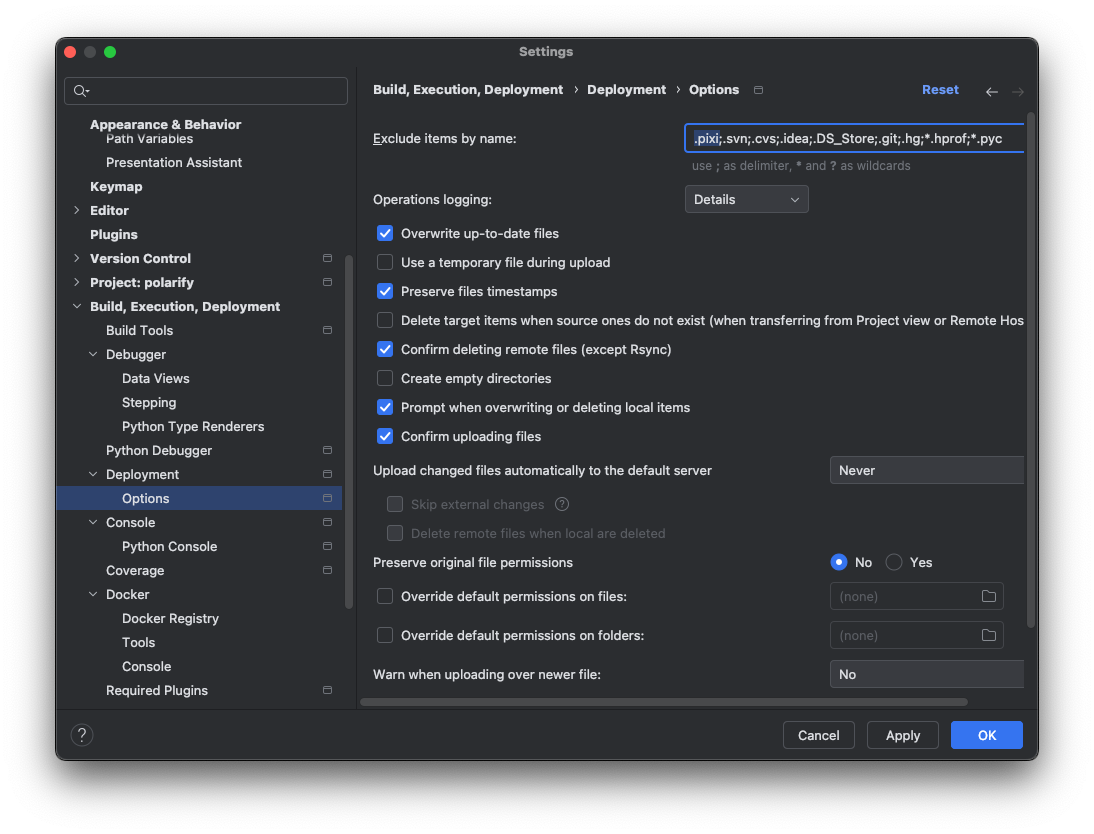Enable Use a temporary file during upload
Image resolution: width=1094 pixels, height=834 pixels.
point(385,262)
